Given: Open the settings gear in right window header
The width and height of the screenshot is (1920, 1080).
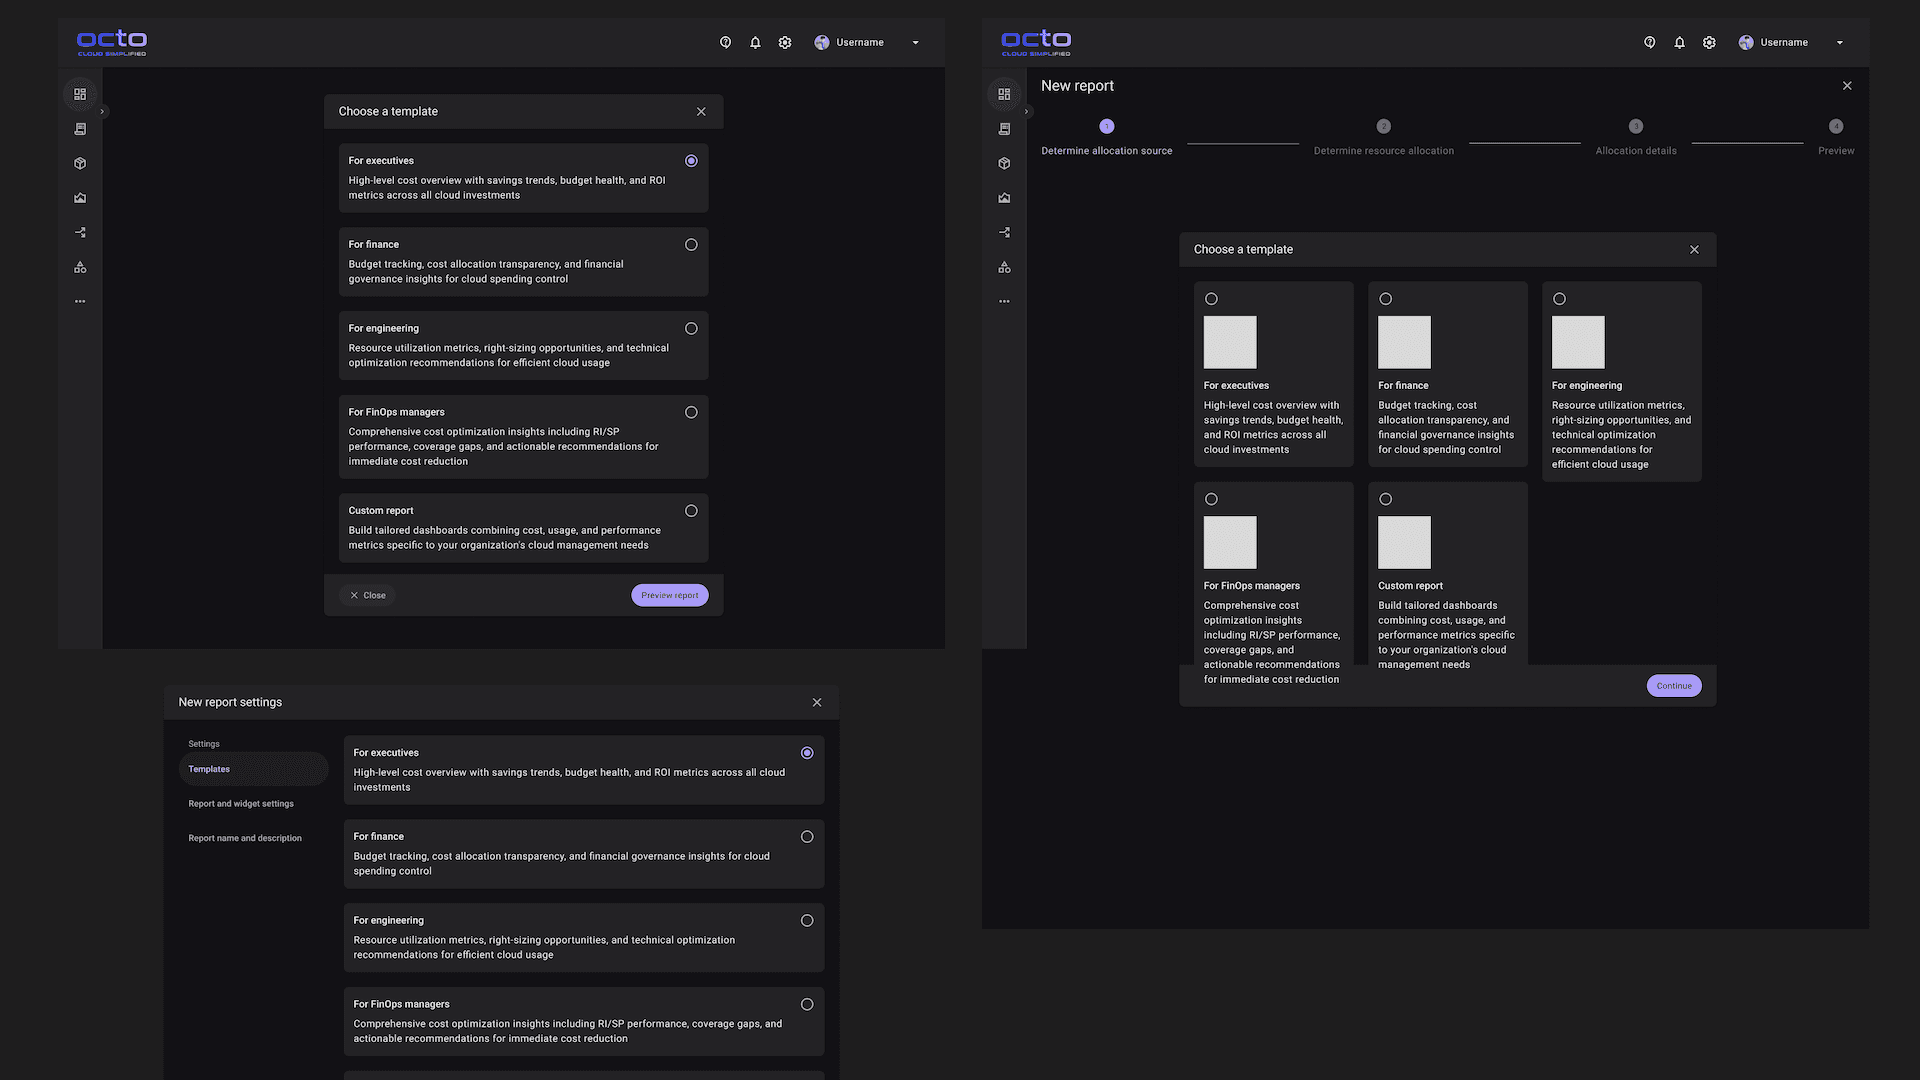Looking at the screenshot, I should (1709, 43).
